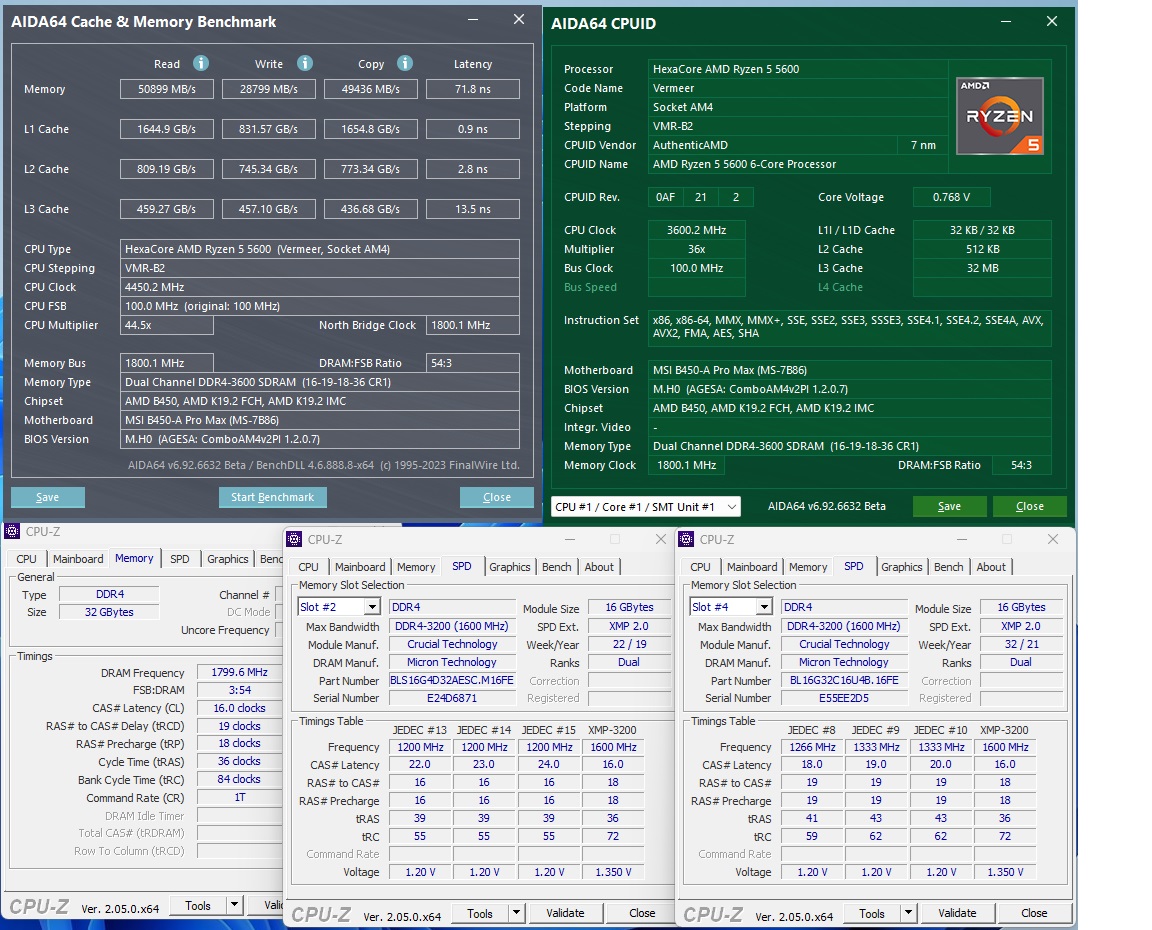Click the Write info icon in AIDA64 Benchmark

point(305,63)
